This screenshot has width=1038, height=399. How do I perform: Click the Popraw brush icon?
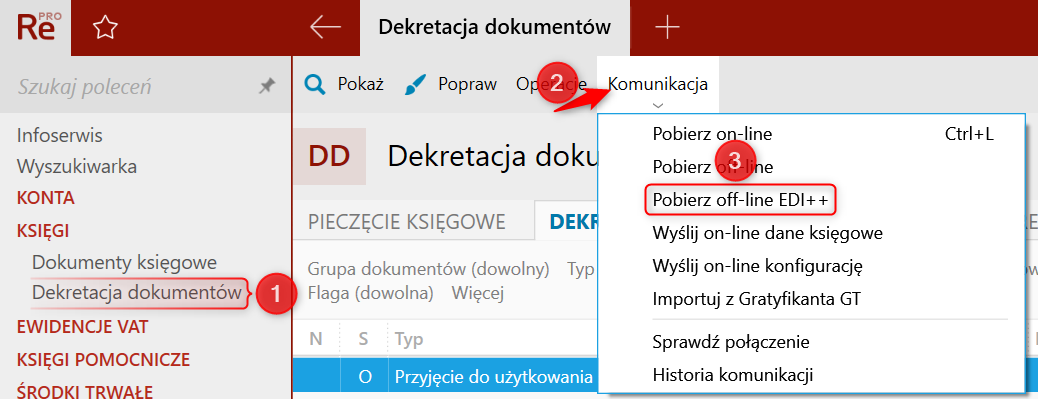click(x=415, y=85)
